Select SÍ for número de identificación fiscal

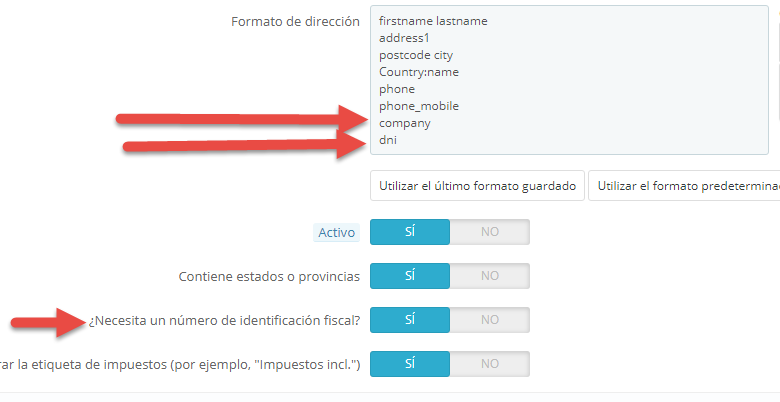tap(410, 320)
